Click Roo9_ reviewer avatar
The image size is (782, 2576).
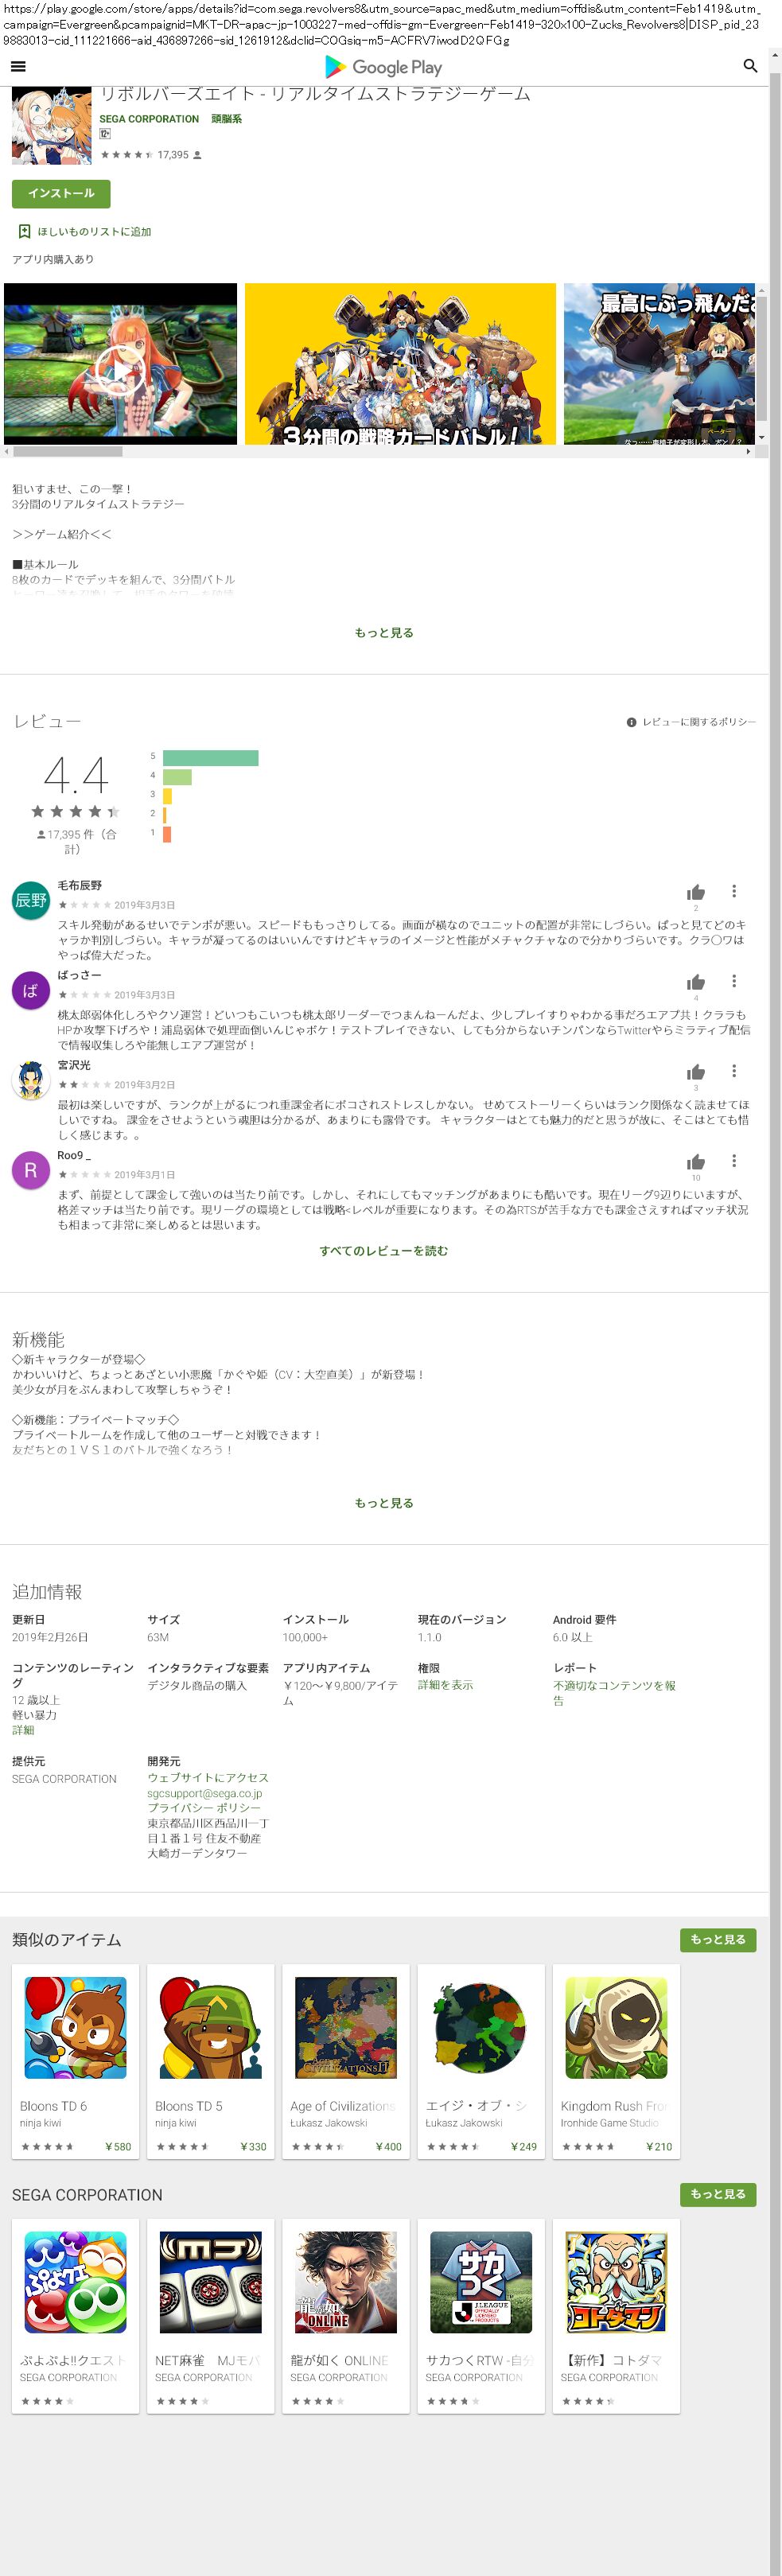tap(31, 1170)
